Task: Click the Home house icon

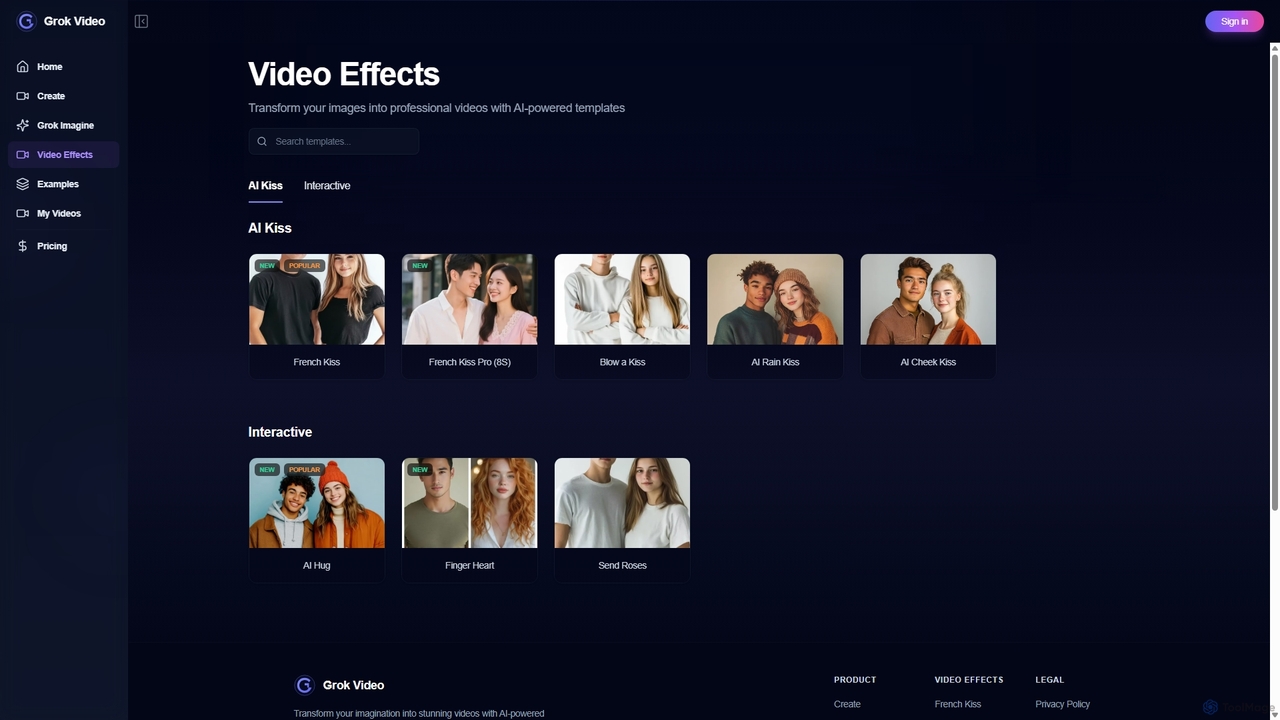Action: [x=23, y=67]
